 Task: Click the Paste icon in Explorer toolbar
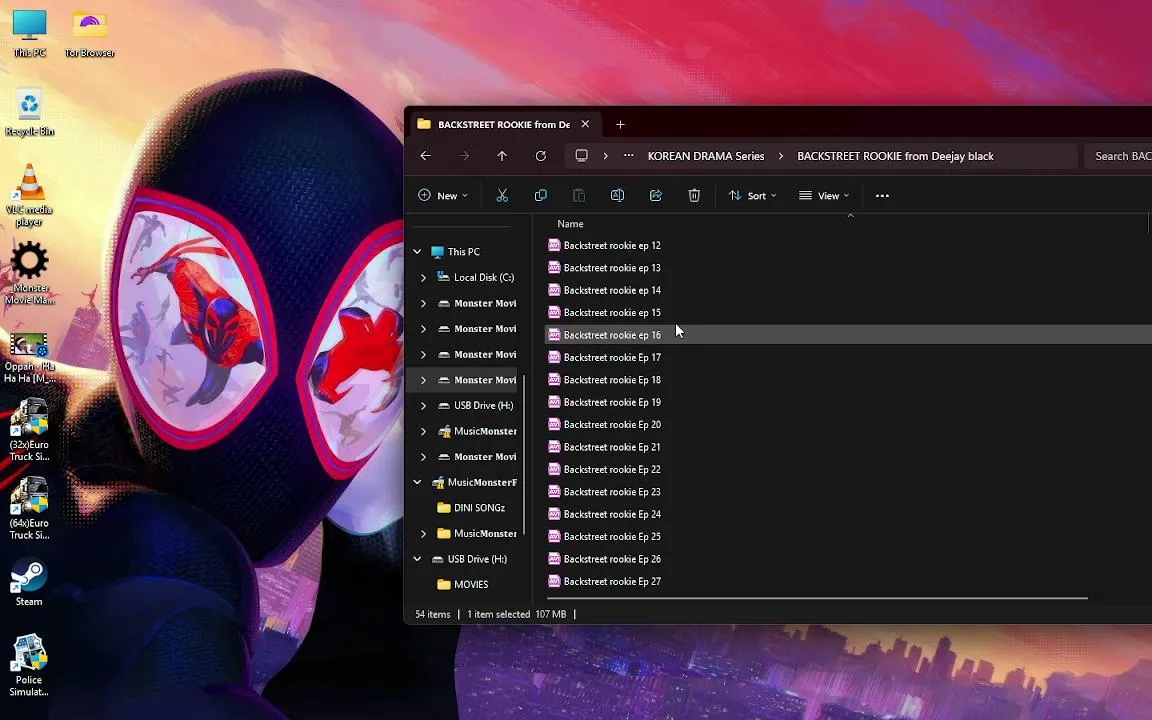tap(579, 195)
